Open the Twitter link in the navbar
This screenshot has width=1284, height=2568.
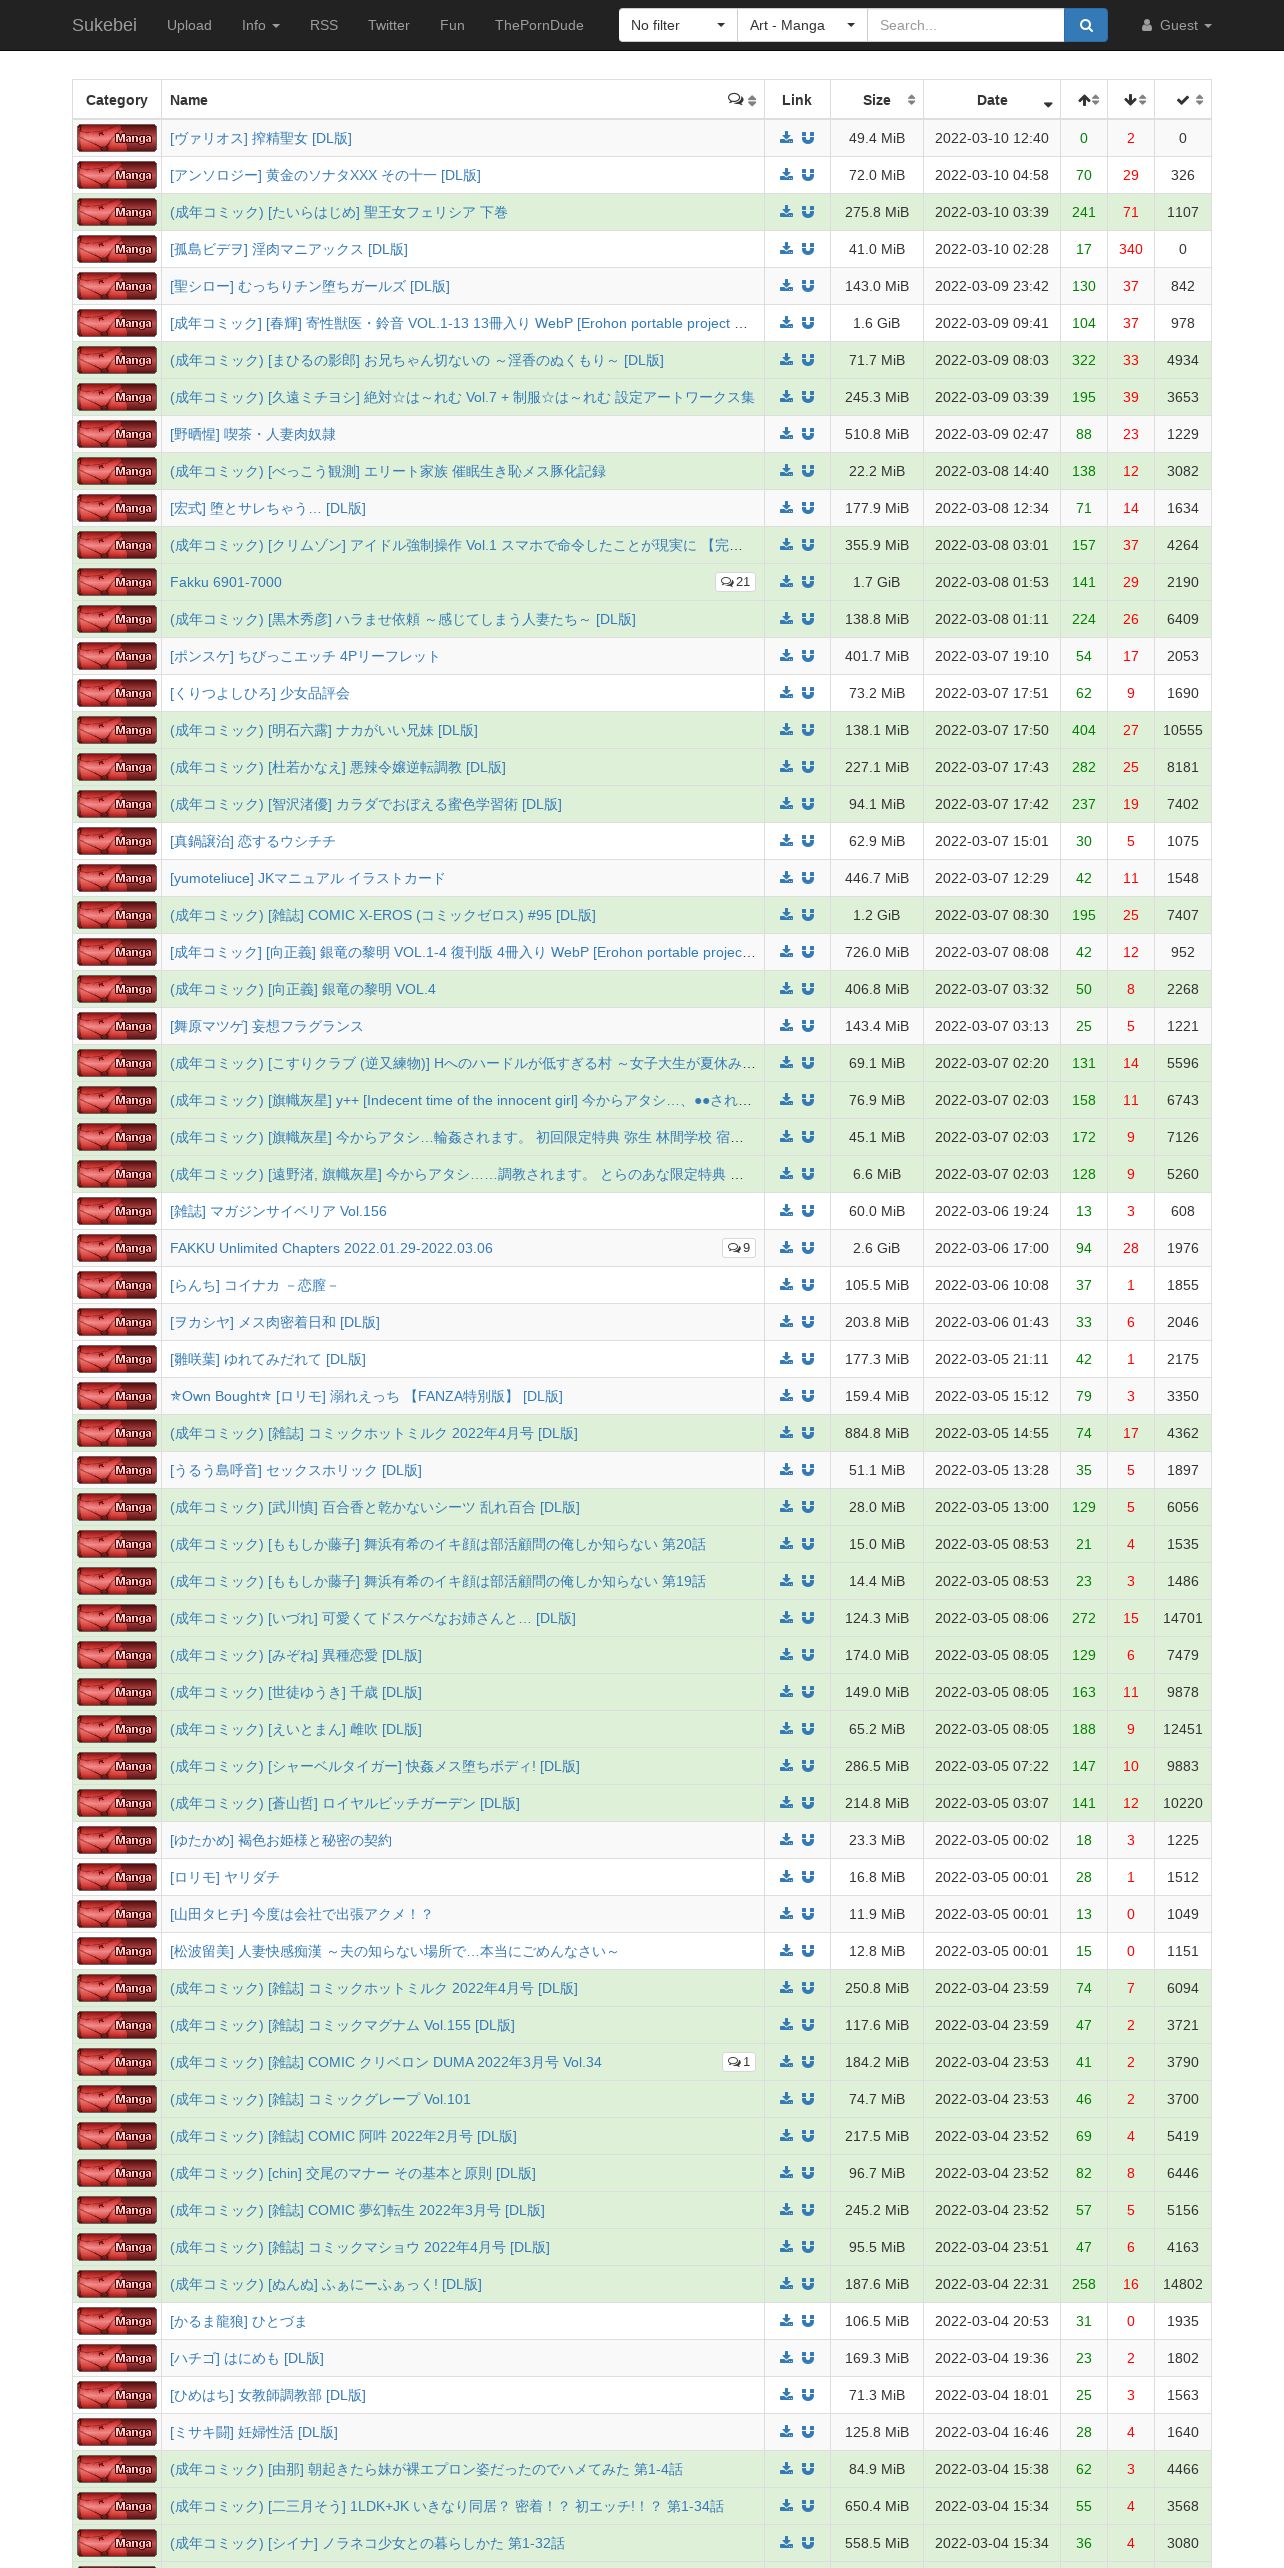389,25
